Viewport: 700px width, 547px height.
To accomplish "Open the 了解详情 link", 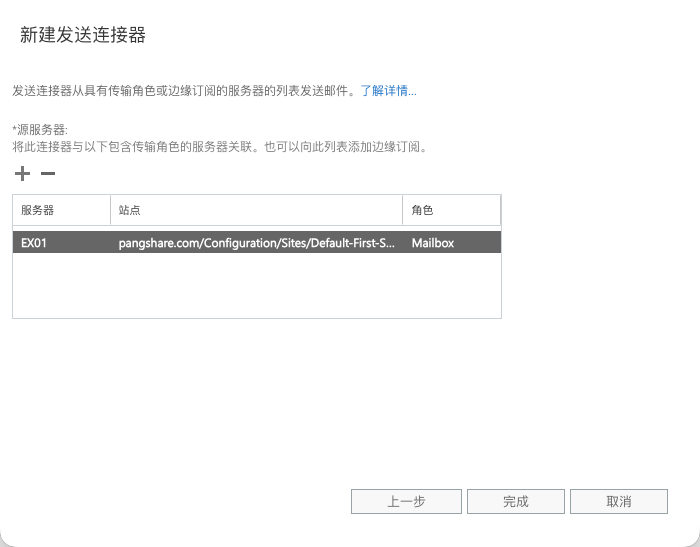I will (x=388, y=91).
